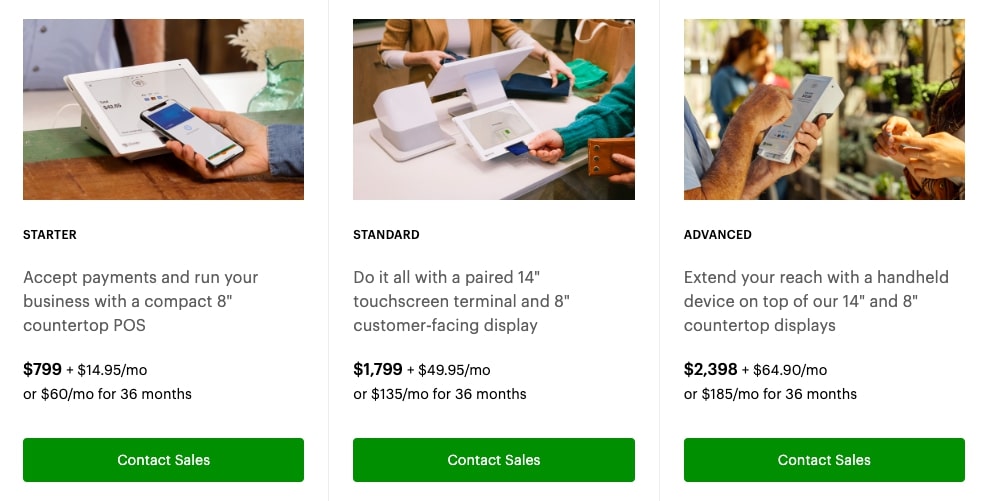This screenshot has height=501, width=988.
Task: Click the compact 8" countertop POS description
Action: pos(141,301)
